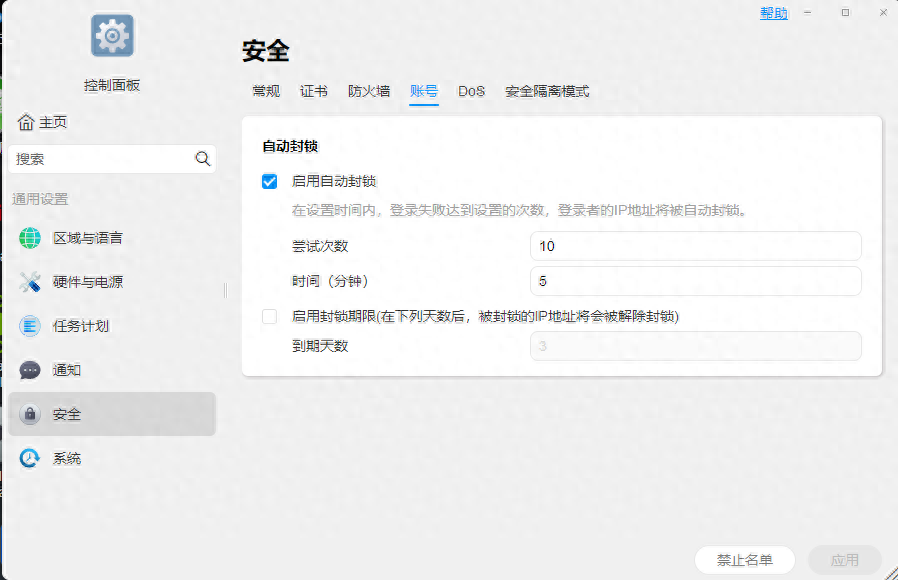Image resolution: width=898 pixels, height=580 pixels.
Task: Open the DoS tab
Action: tap(471, 90)
